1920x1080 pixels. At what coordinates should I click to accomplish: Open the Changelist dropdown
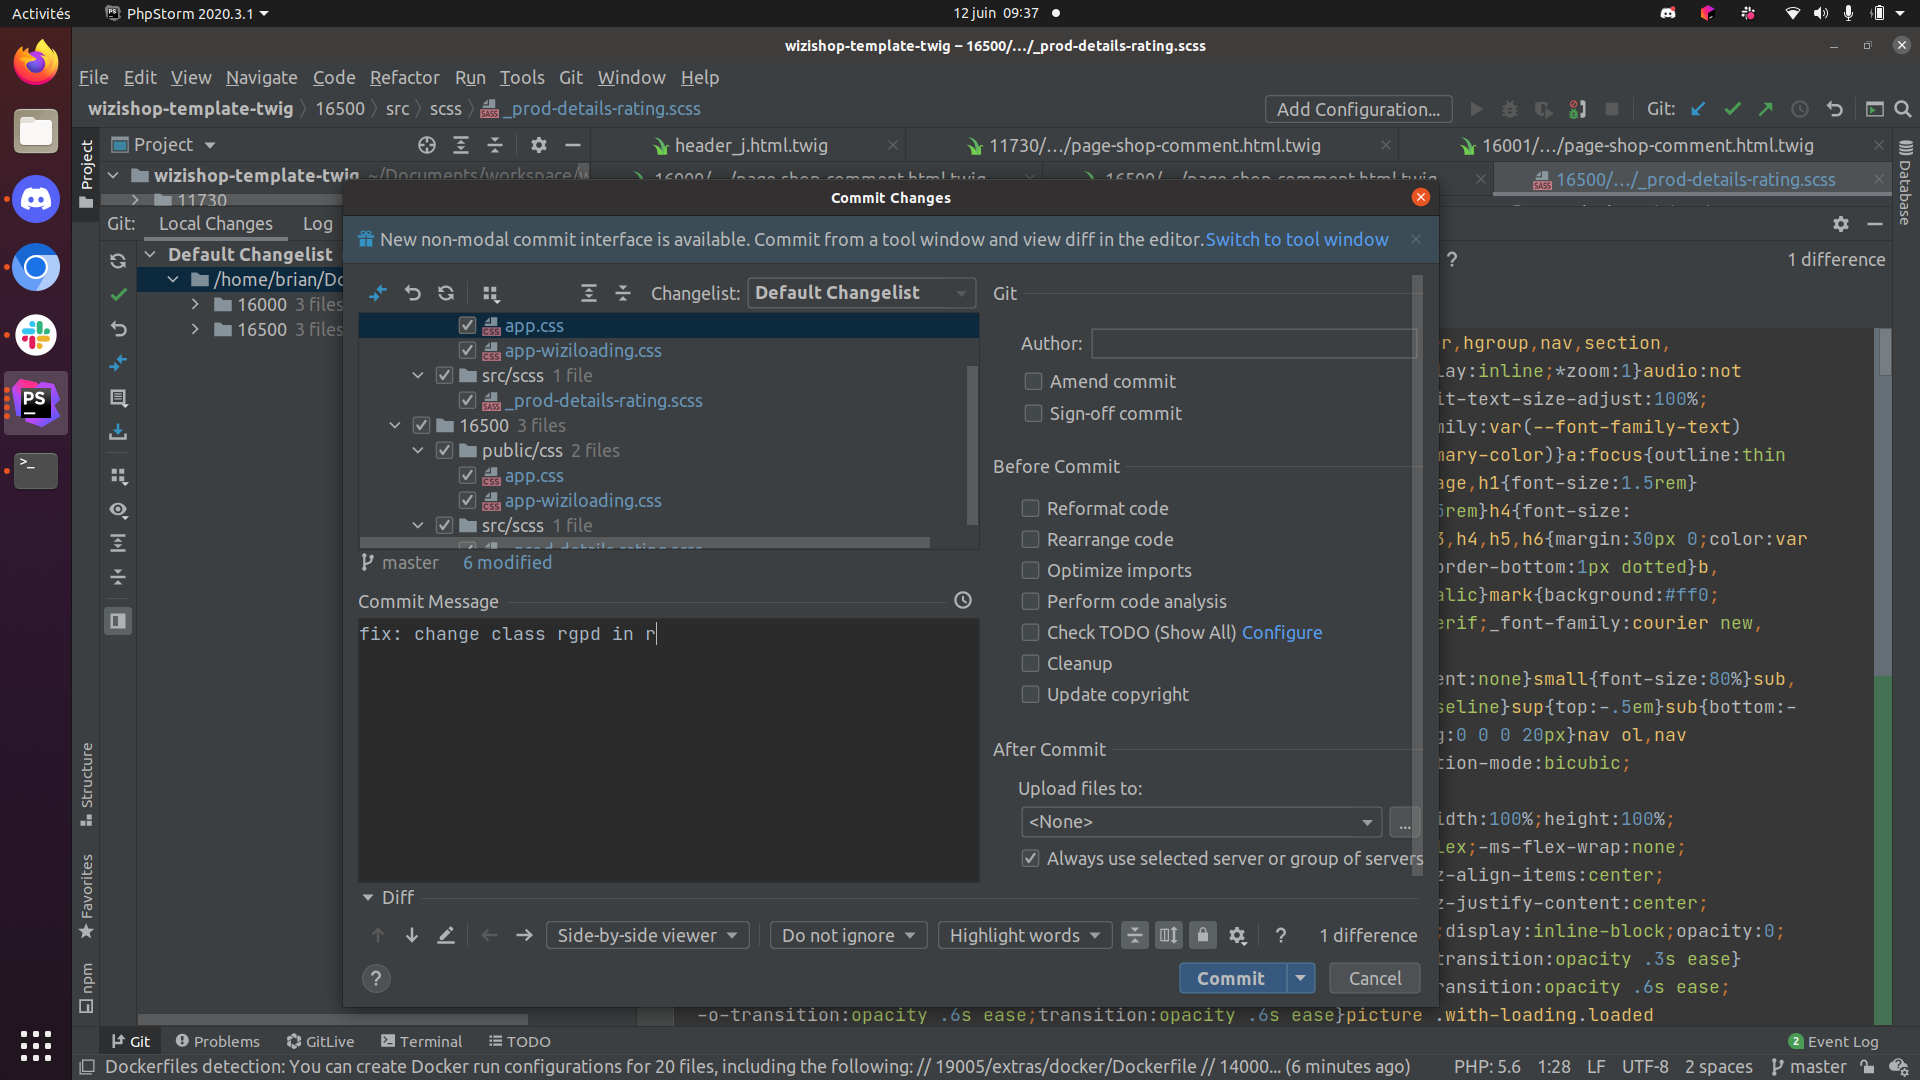coord(861,293)
